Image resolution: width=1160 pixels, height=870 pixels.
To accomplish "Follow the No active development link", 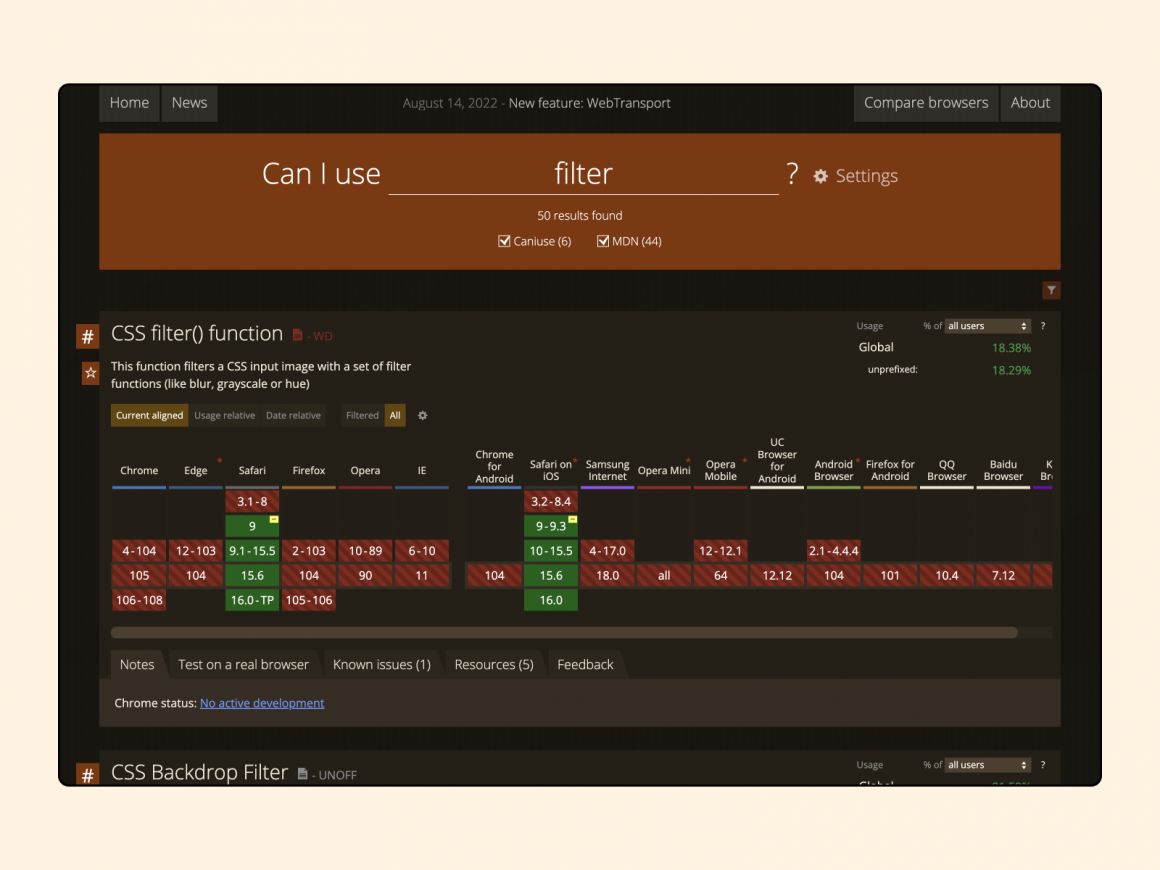I will pos(262,703).
